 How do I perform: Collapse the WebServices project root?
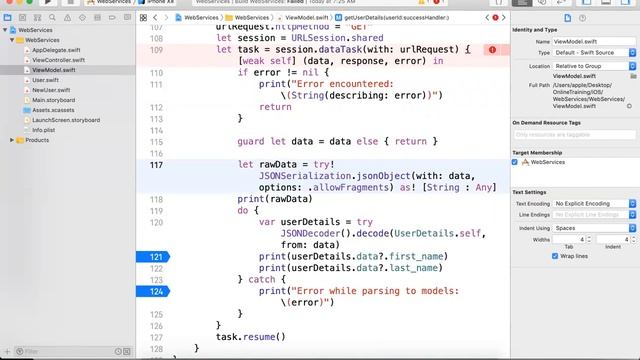(5, 30)
